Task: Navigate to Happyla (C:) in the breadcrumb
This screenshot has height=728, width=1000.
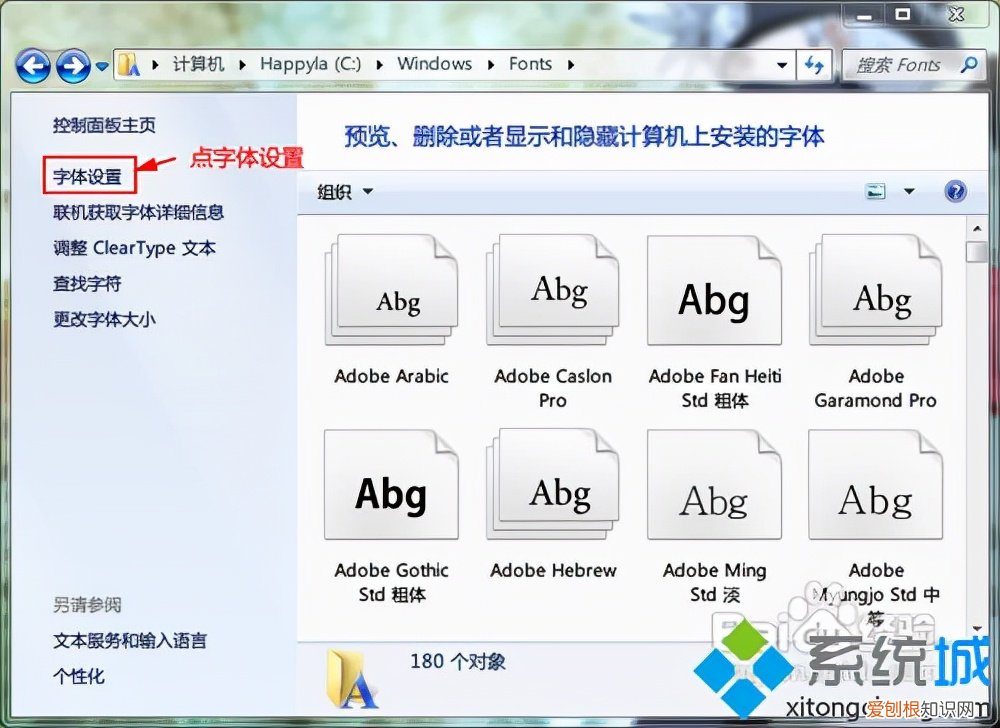Action: click(311, 64)
